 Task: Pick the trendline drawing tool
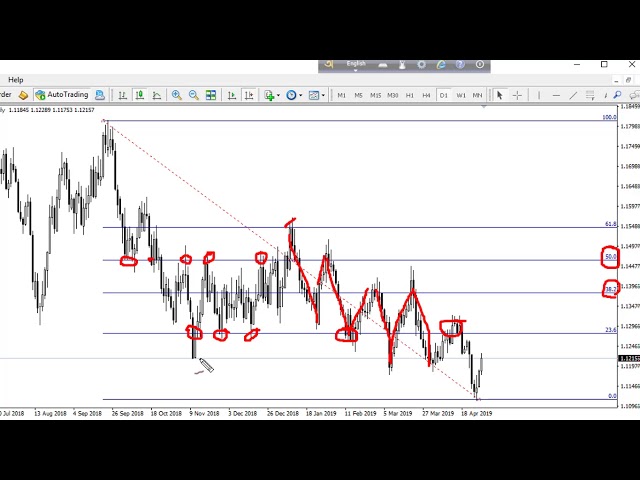click(x=573, y=95)
